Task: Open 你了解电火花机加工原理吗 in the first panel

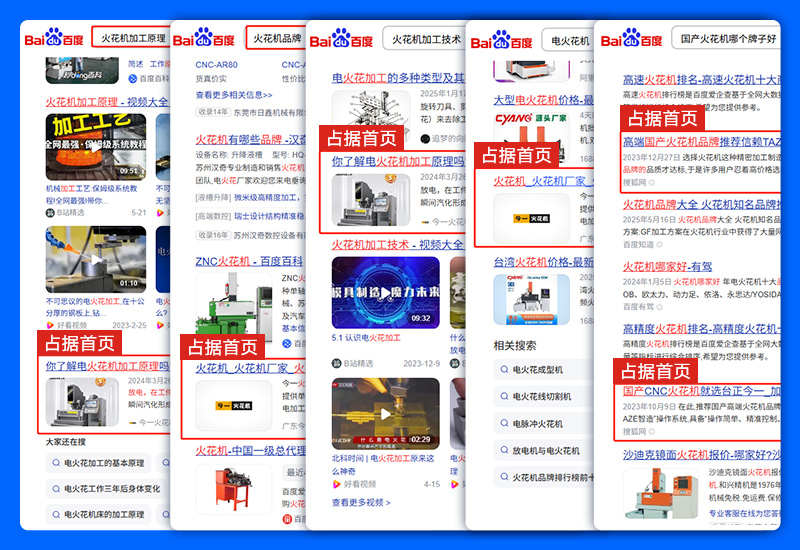Action: point(107,366)
